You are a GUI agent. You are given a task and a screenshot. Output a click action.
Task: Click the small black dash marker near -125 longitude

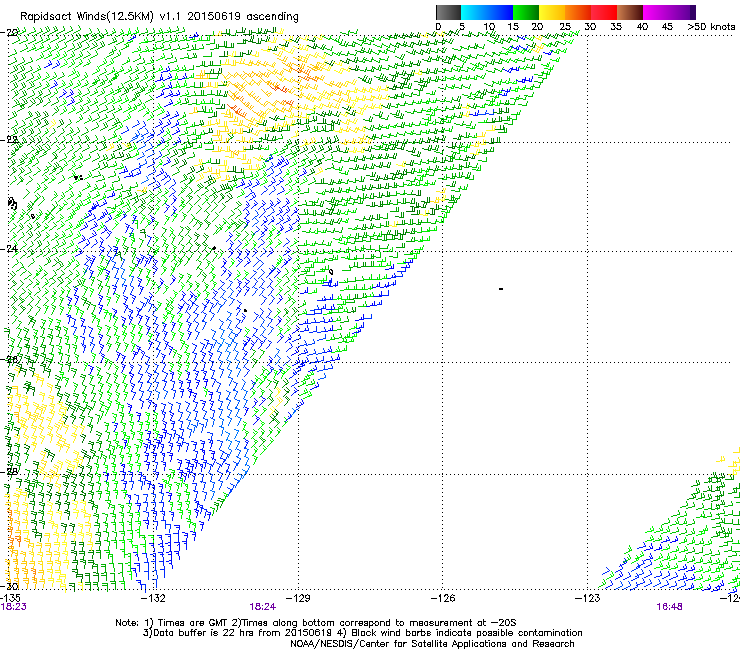coord(501,288)
